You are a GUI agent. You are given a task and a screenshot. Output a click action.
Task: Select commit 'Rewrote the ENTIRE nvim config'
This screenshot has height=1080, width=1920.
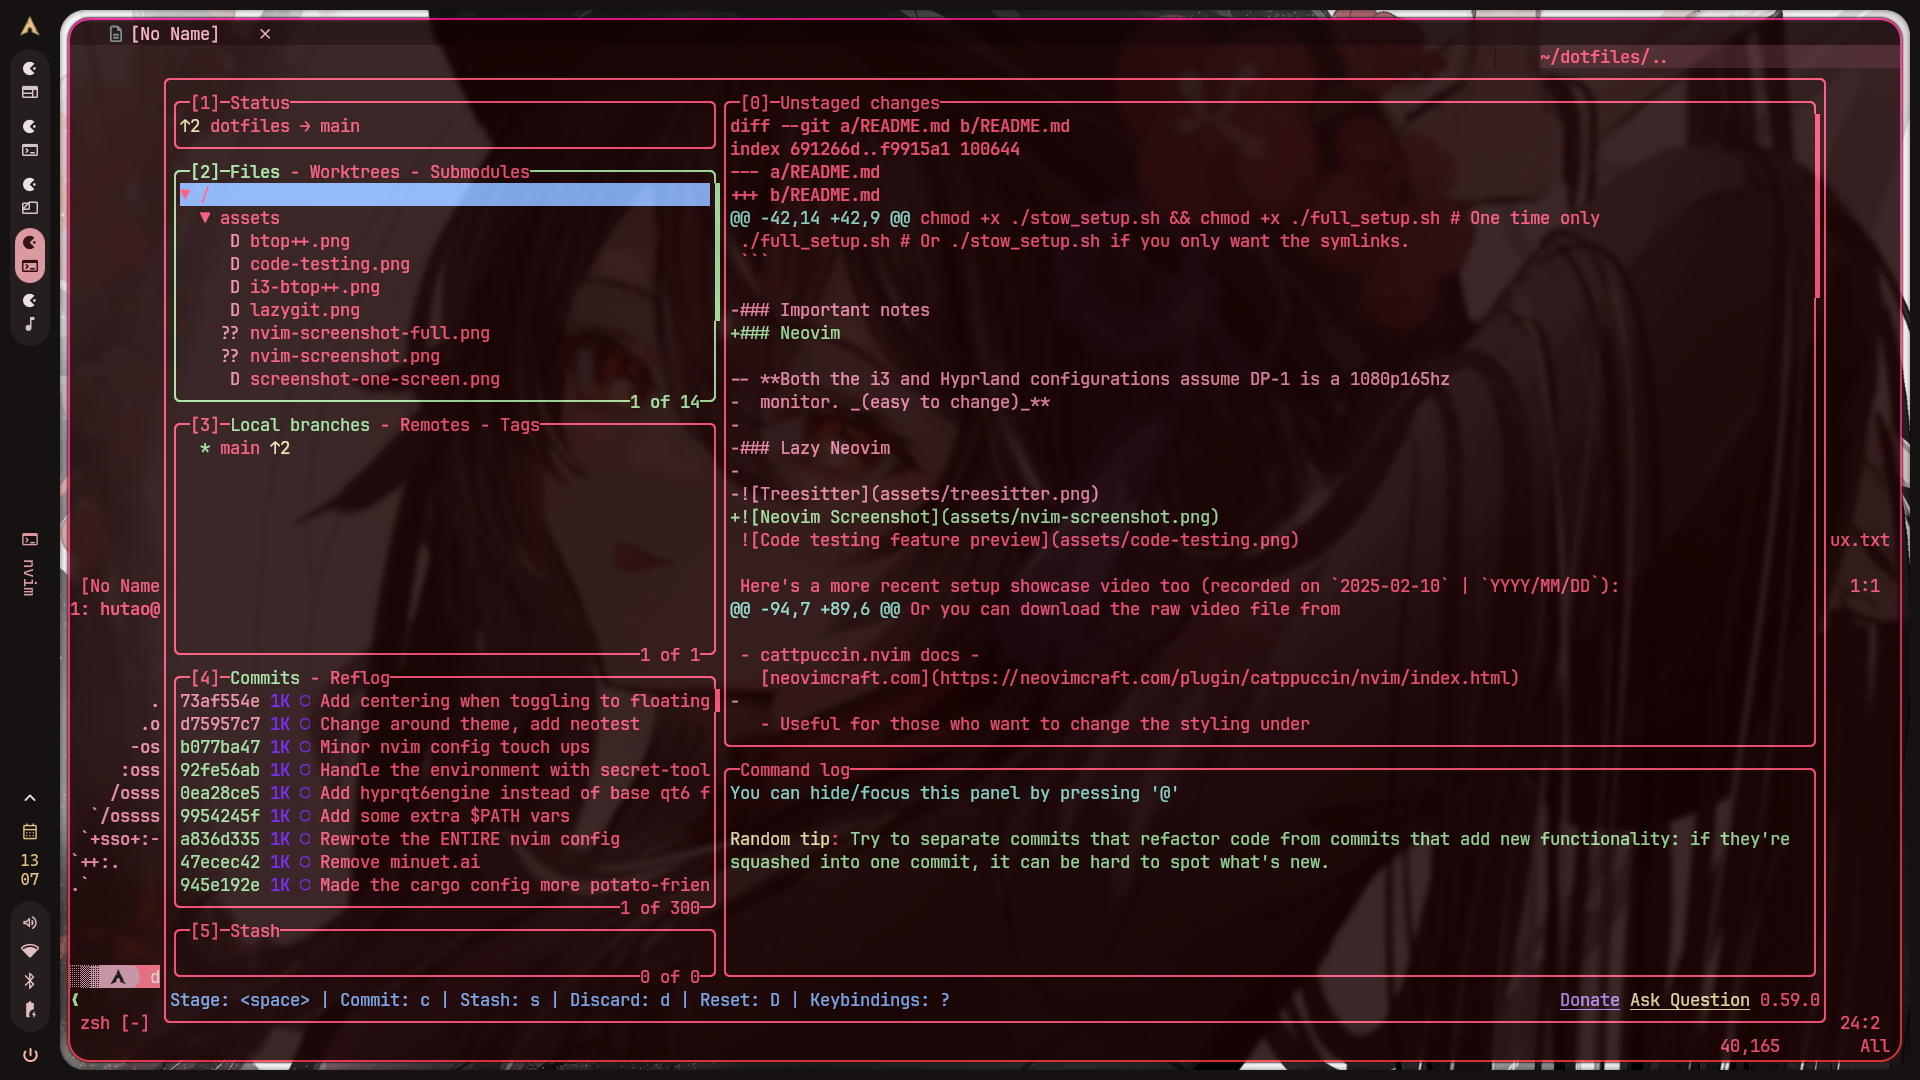pyautogui.click(x=445, y=839)
